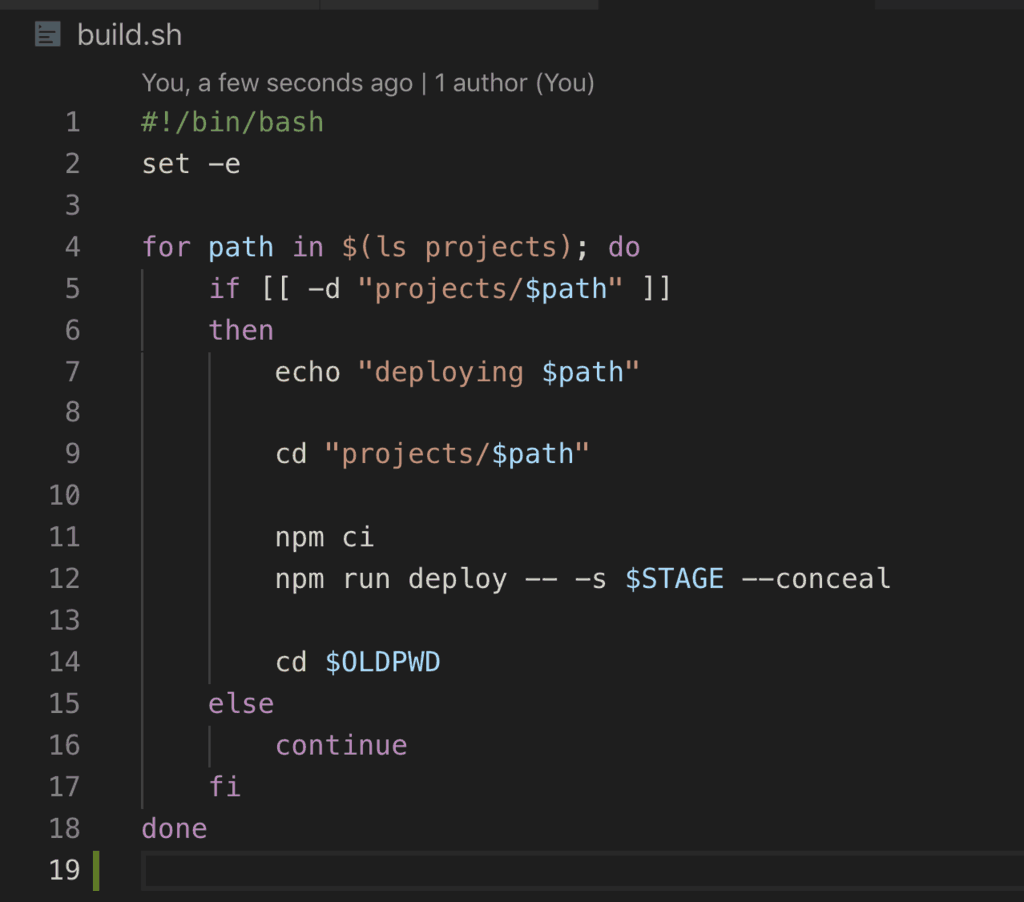The image size is (1024, 902).
Task: Click line number 12 in the gutter
Action: coord(65,579)
